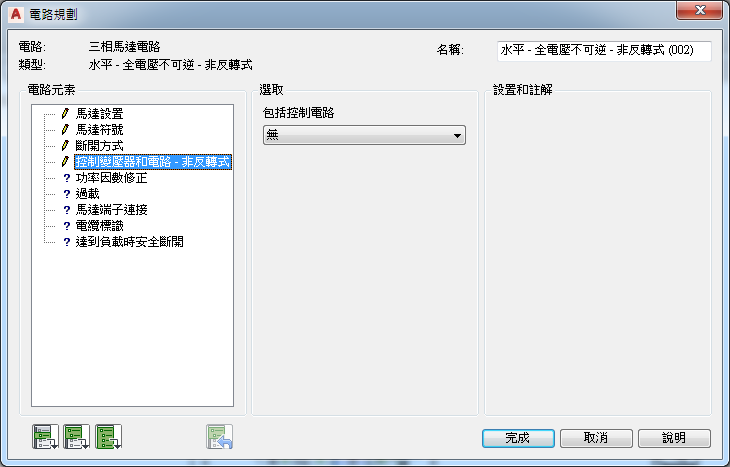
Task: Open the 包括控制電路 dropdown showing 無
Action: 364,135
